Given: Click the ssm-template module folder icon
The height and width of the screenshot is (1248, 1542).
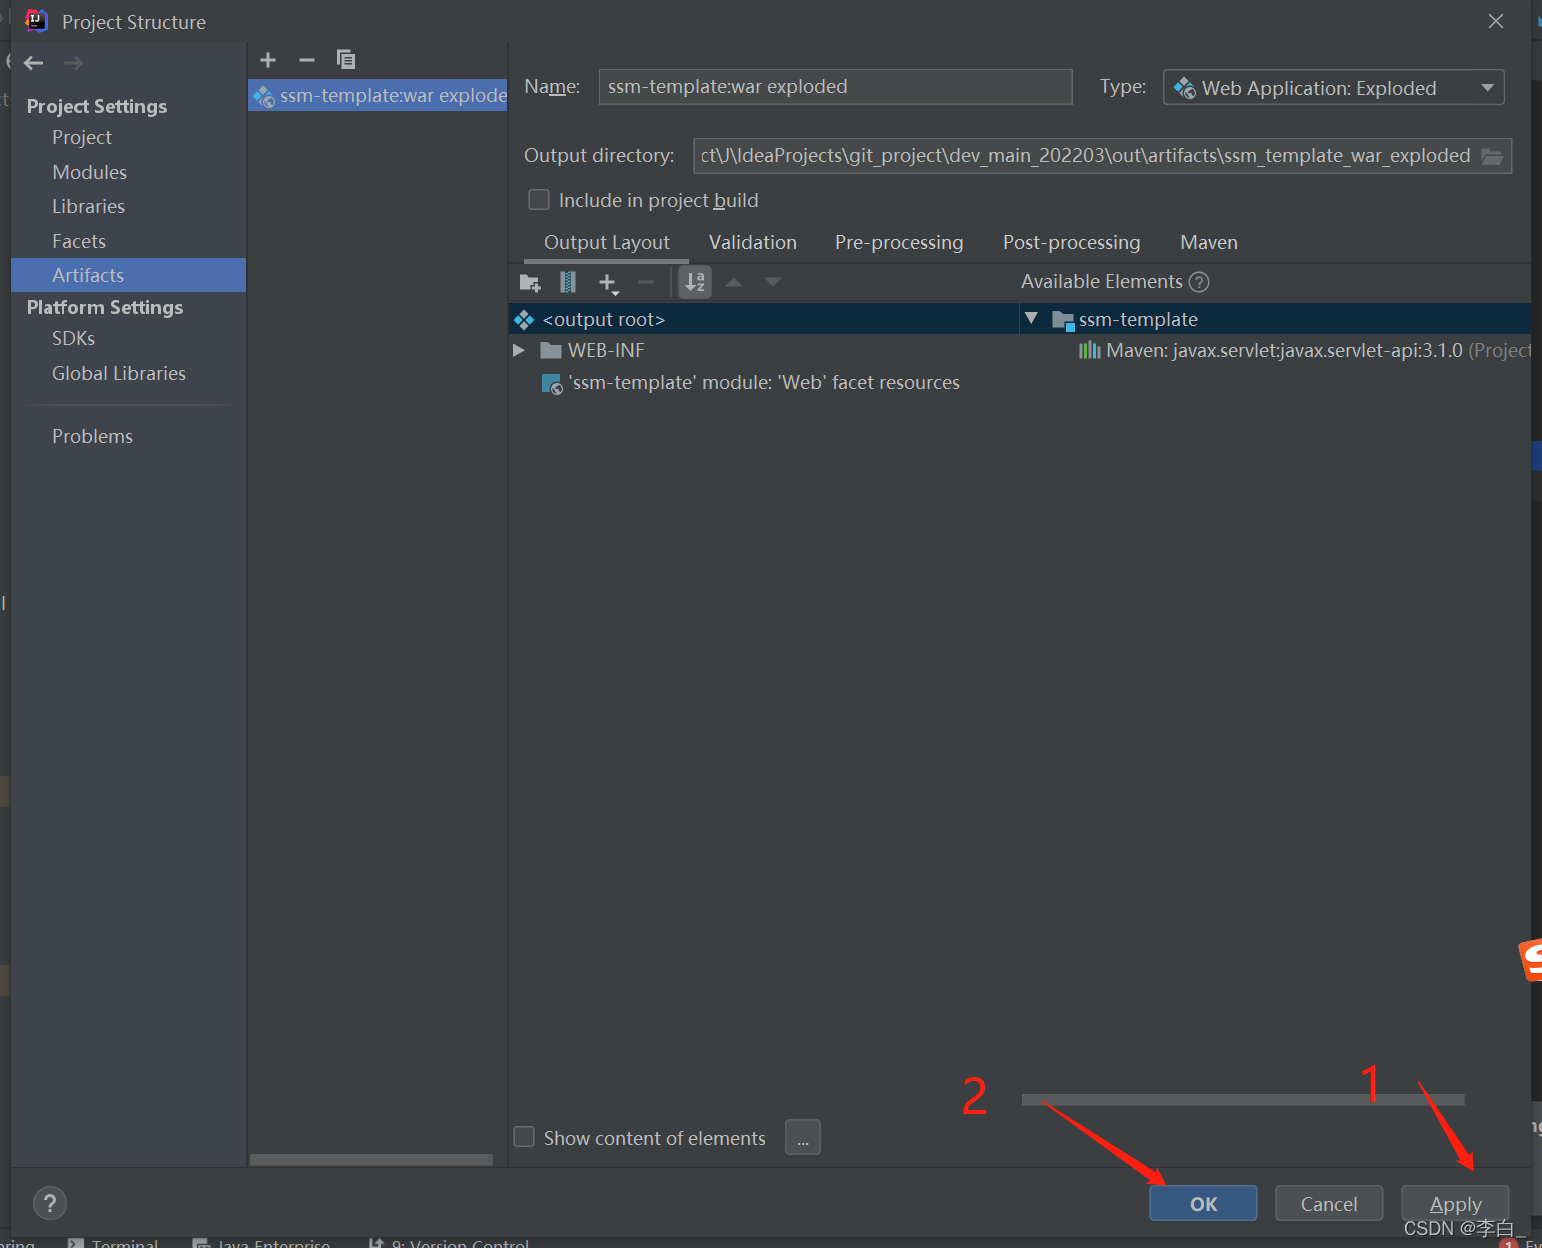Looking at the screenshot, I should (1063, 320).
